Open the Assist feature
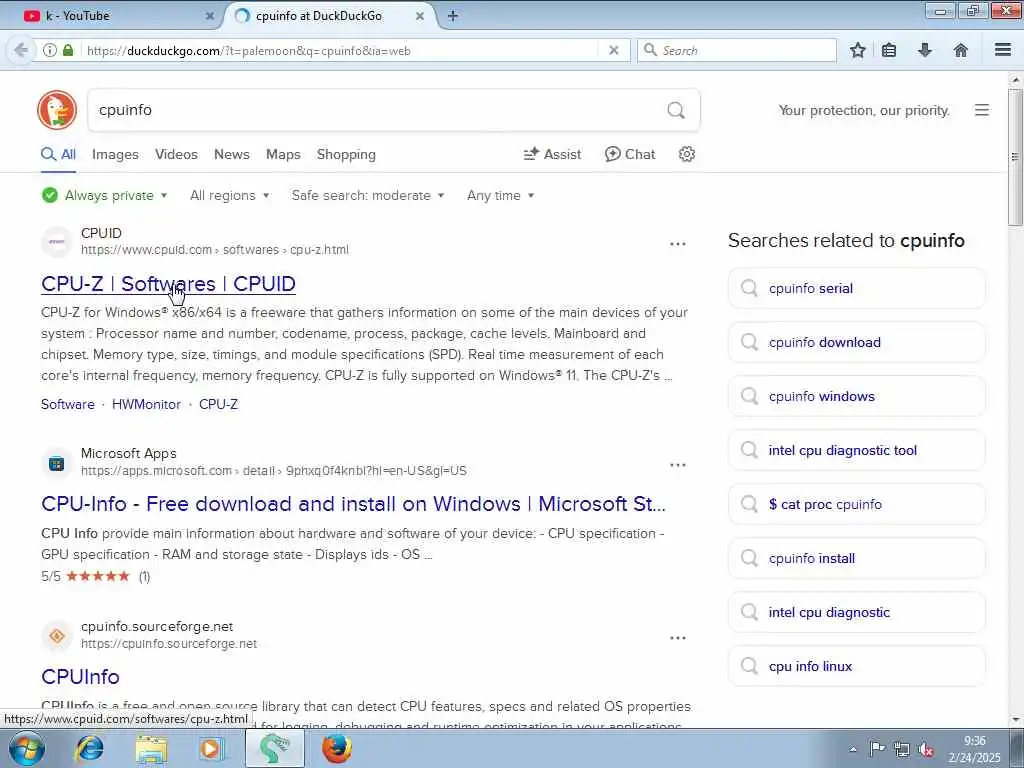This screenshot has width=1024, height=768. 552,154
